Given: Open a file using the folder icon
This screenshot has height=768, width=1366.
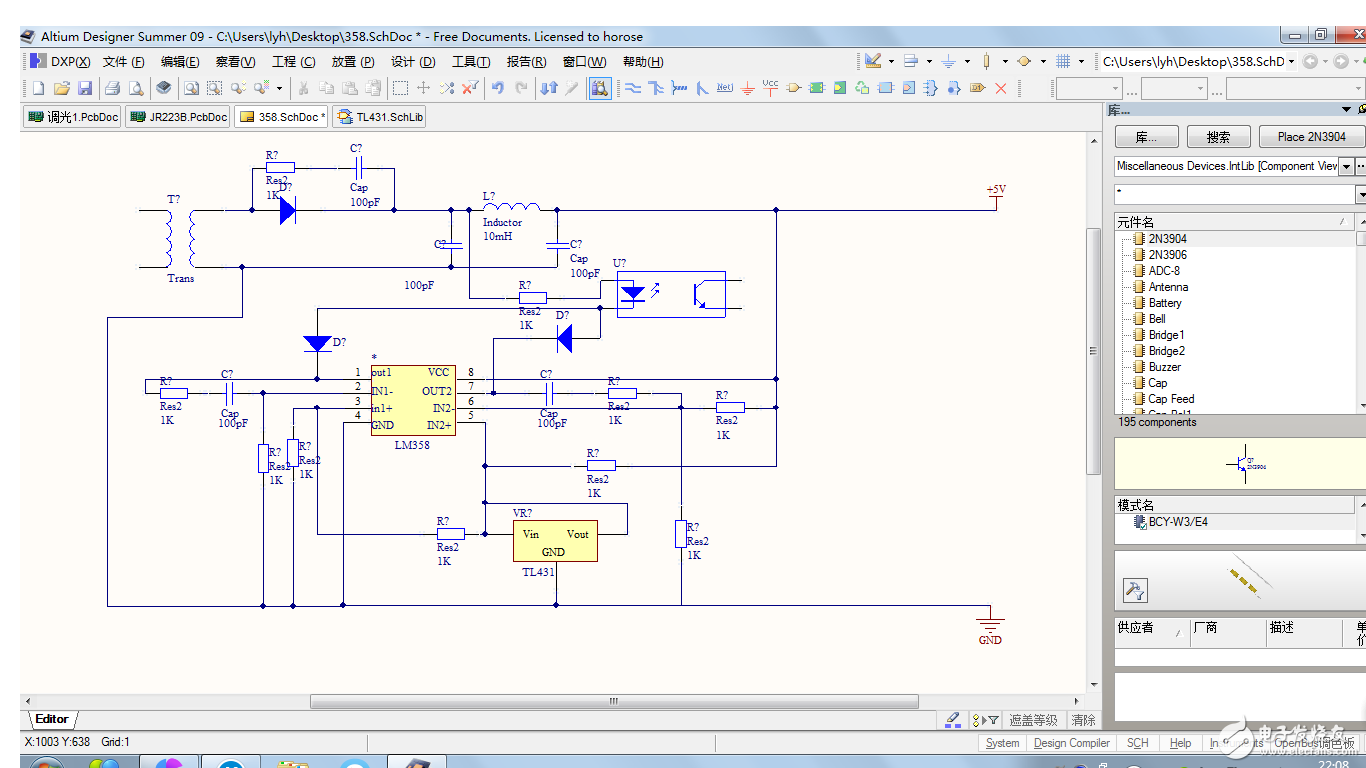Looking at the screenshot, I should pyautogui.click(x=61, y=88).
